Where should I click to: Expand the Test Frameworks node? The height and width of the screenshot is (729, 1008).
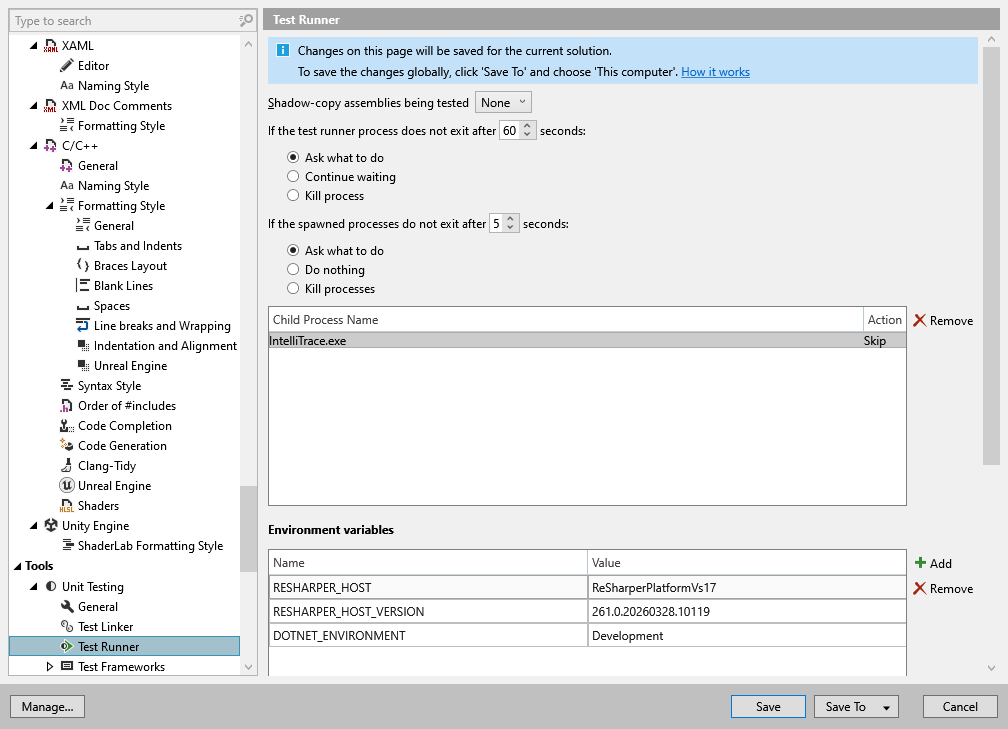click(48, 666)
